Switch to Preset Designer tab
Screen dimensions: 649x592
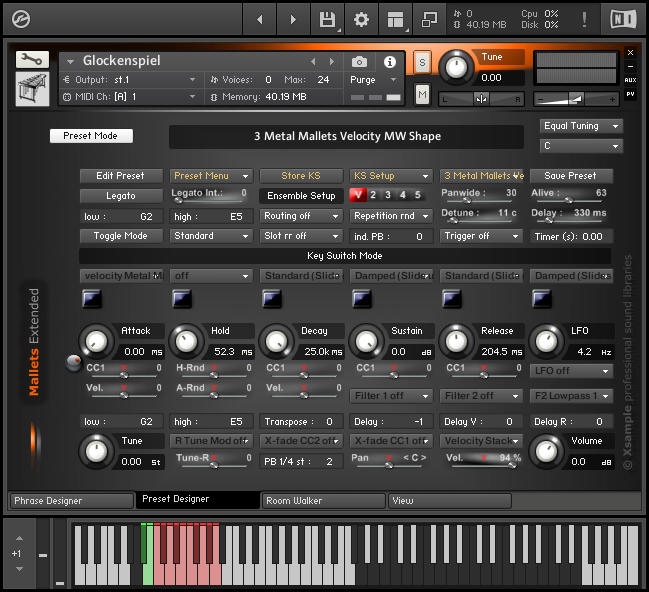coord(198,499)
